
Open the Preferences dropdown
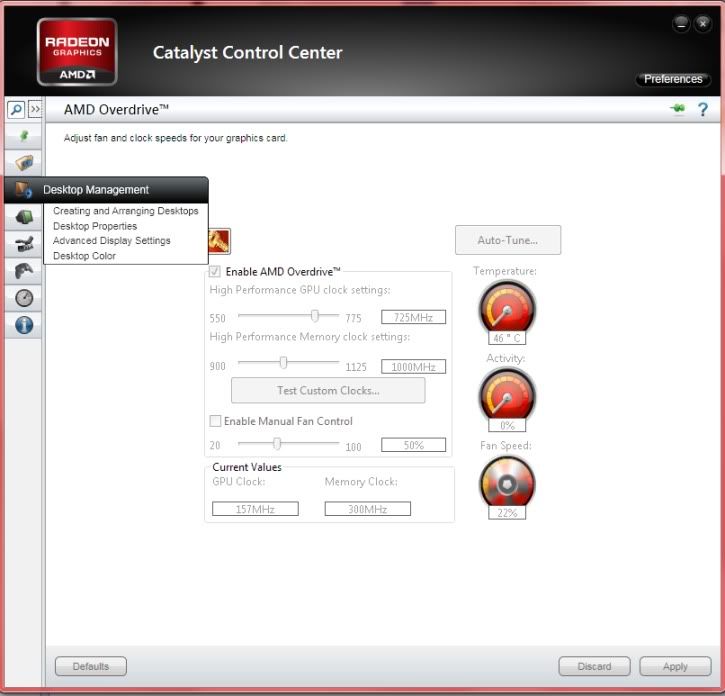(673, 79)
